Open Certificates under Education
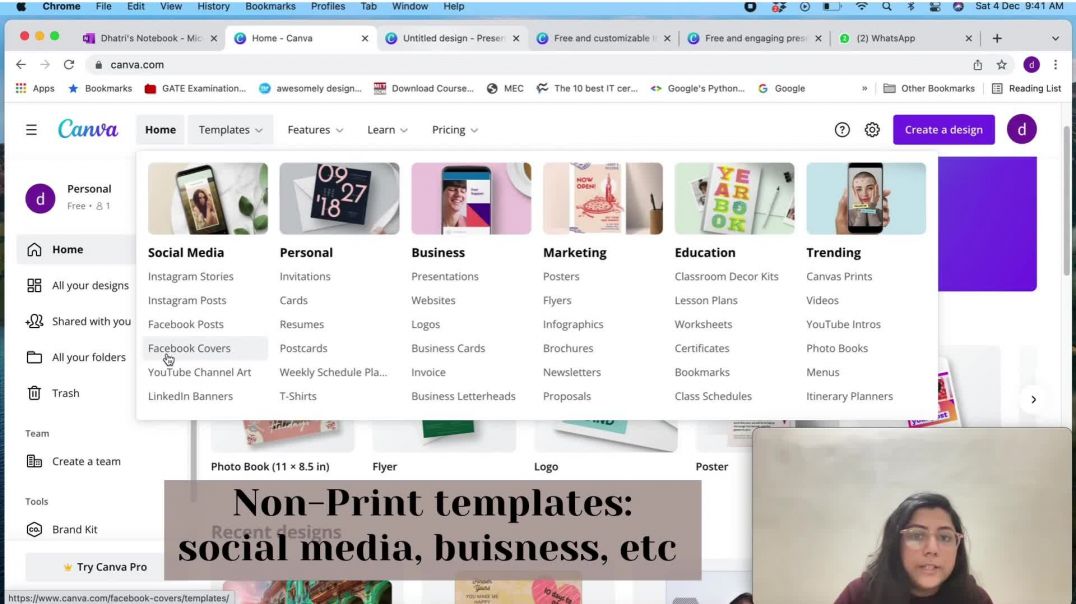Screen dimensions: 1076x604 [x=702, y=348]
